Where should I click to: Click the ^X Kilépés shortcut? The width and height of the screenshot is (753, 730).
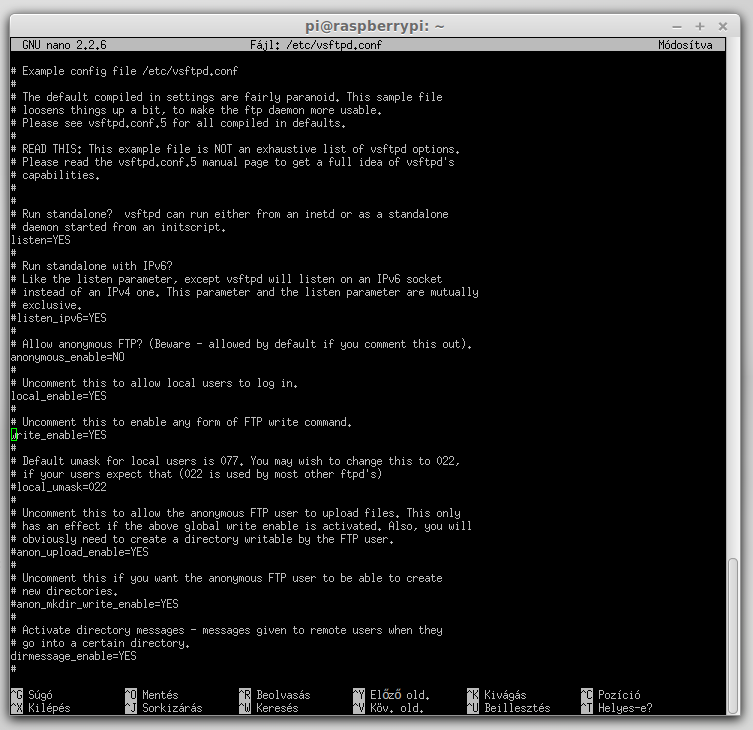click(40, 708)
